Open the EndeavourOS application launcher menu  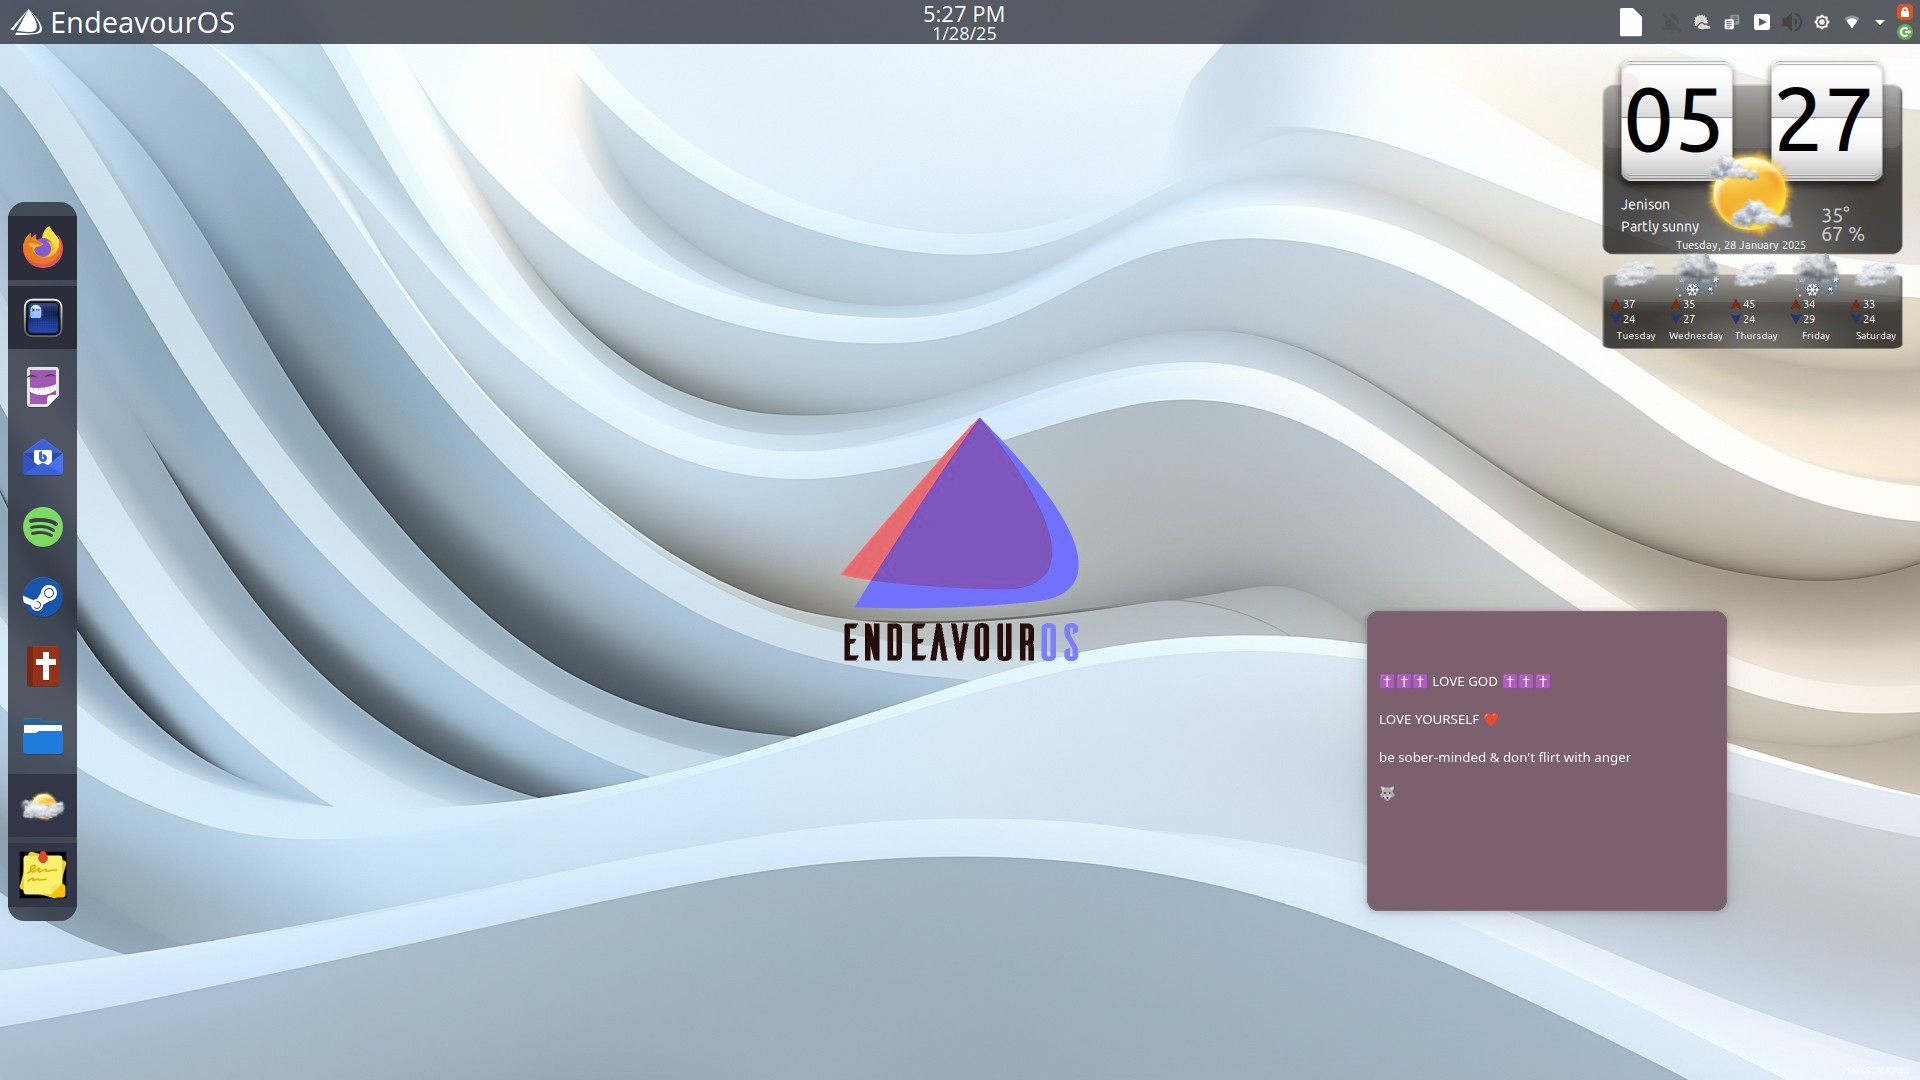[123, 22]
